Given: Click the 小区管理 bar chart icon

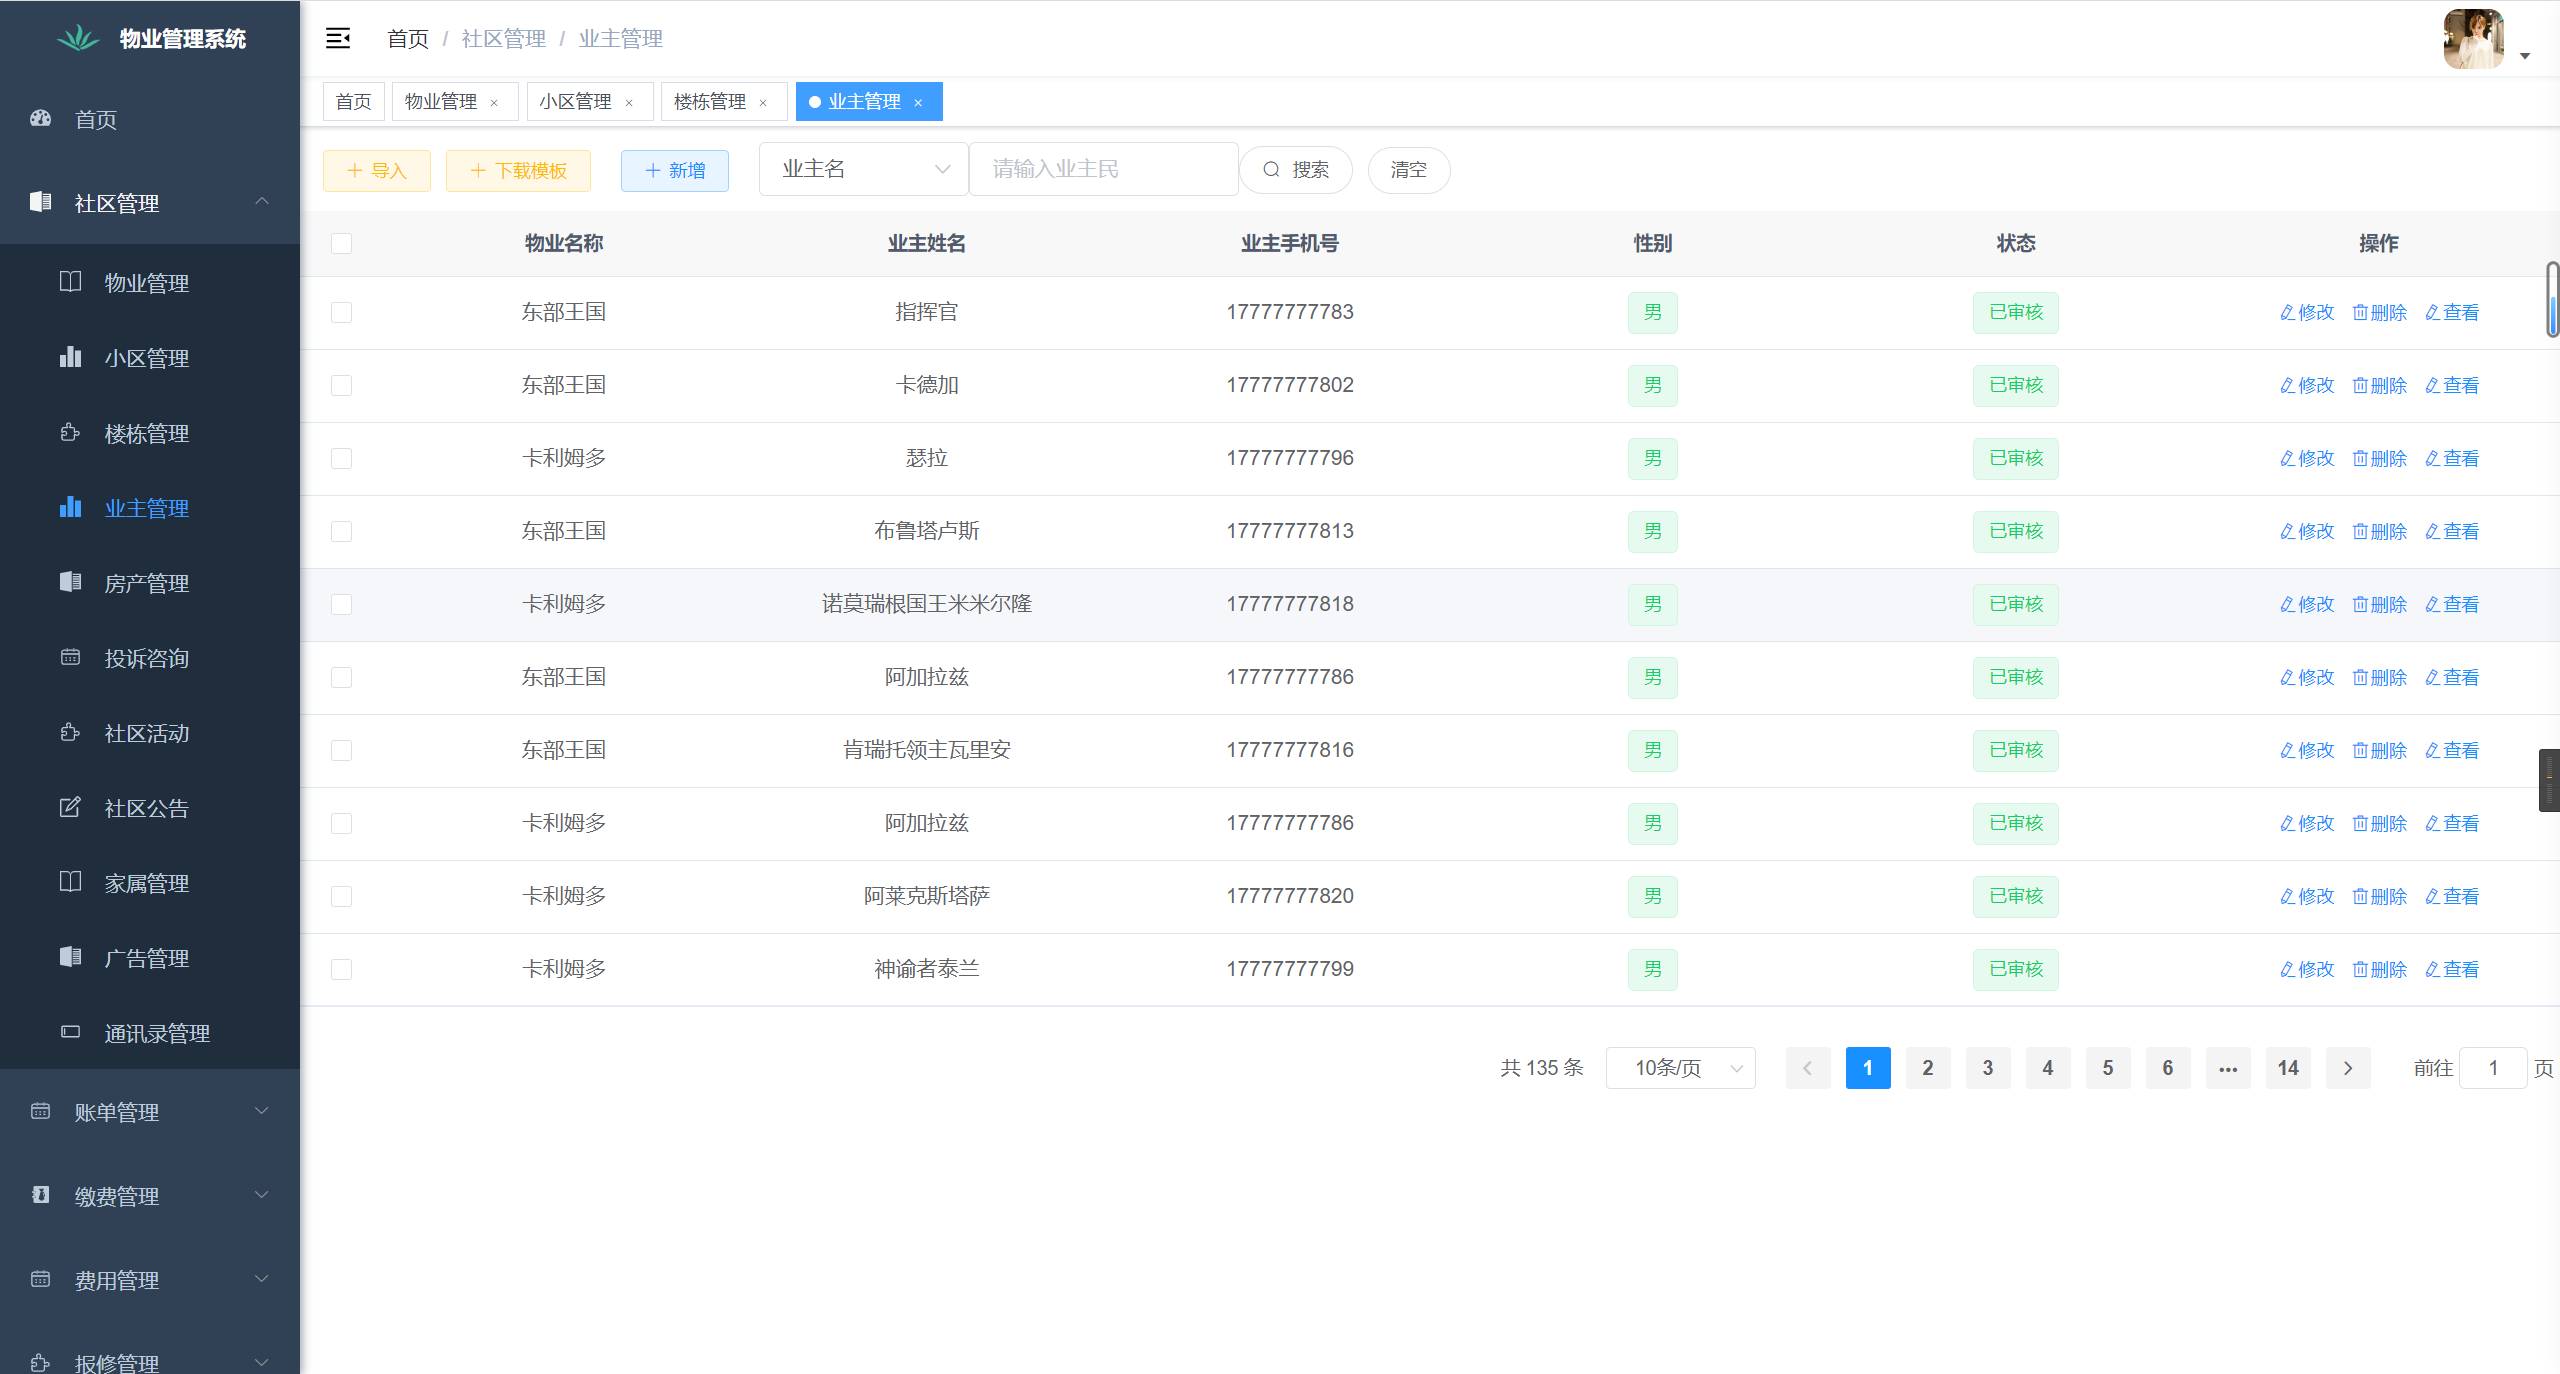Looking at the screenshot, I should [x=70, y=357].
